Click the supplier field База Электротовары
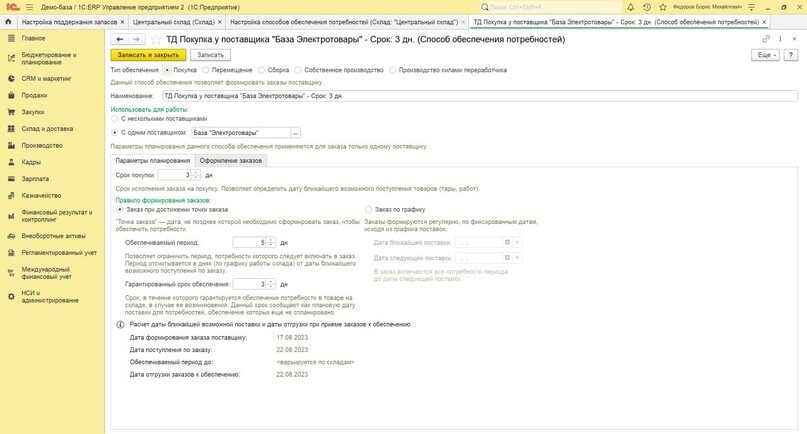807x434 pixels. click(x=241, y=133)
